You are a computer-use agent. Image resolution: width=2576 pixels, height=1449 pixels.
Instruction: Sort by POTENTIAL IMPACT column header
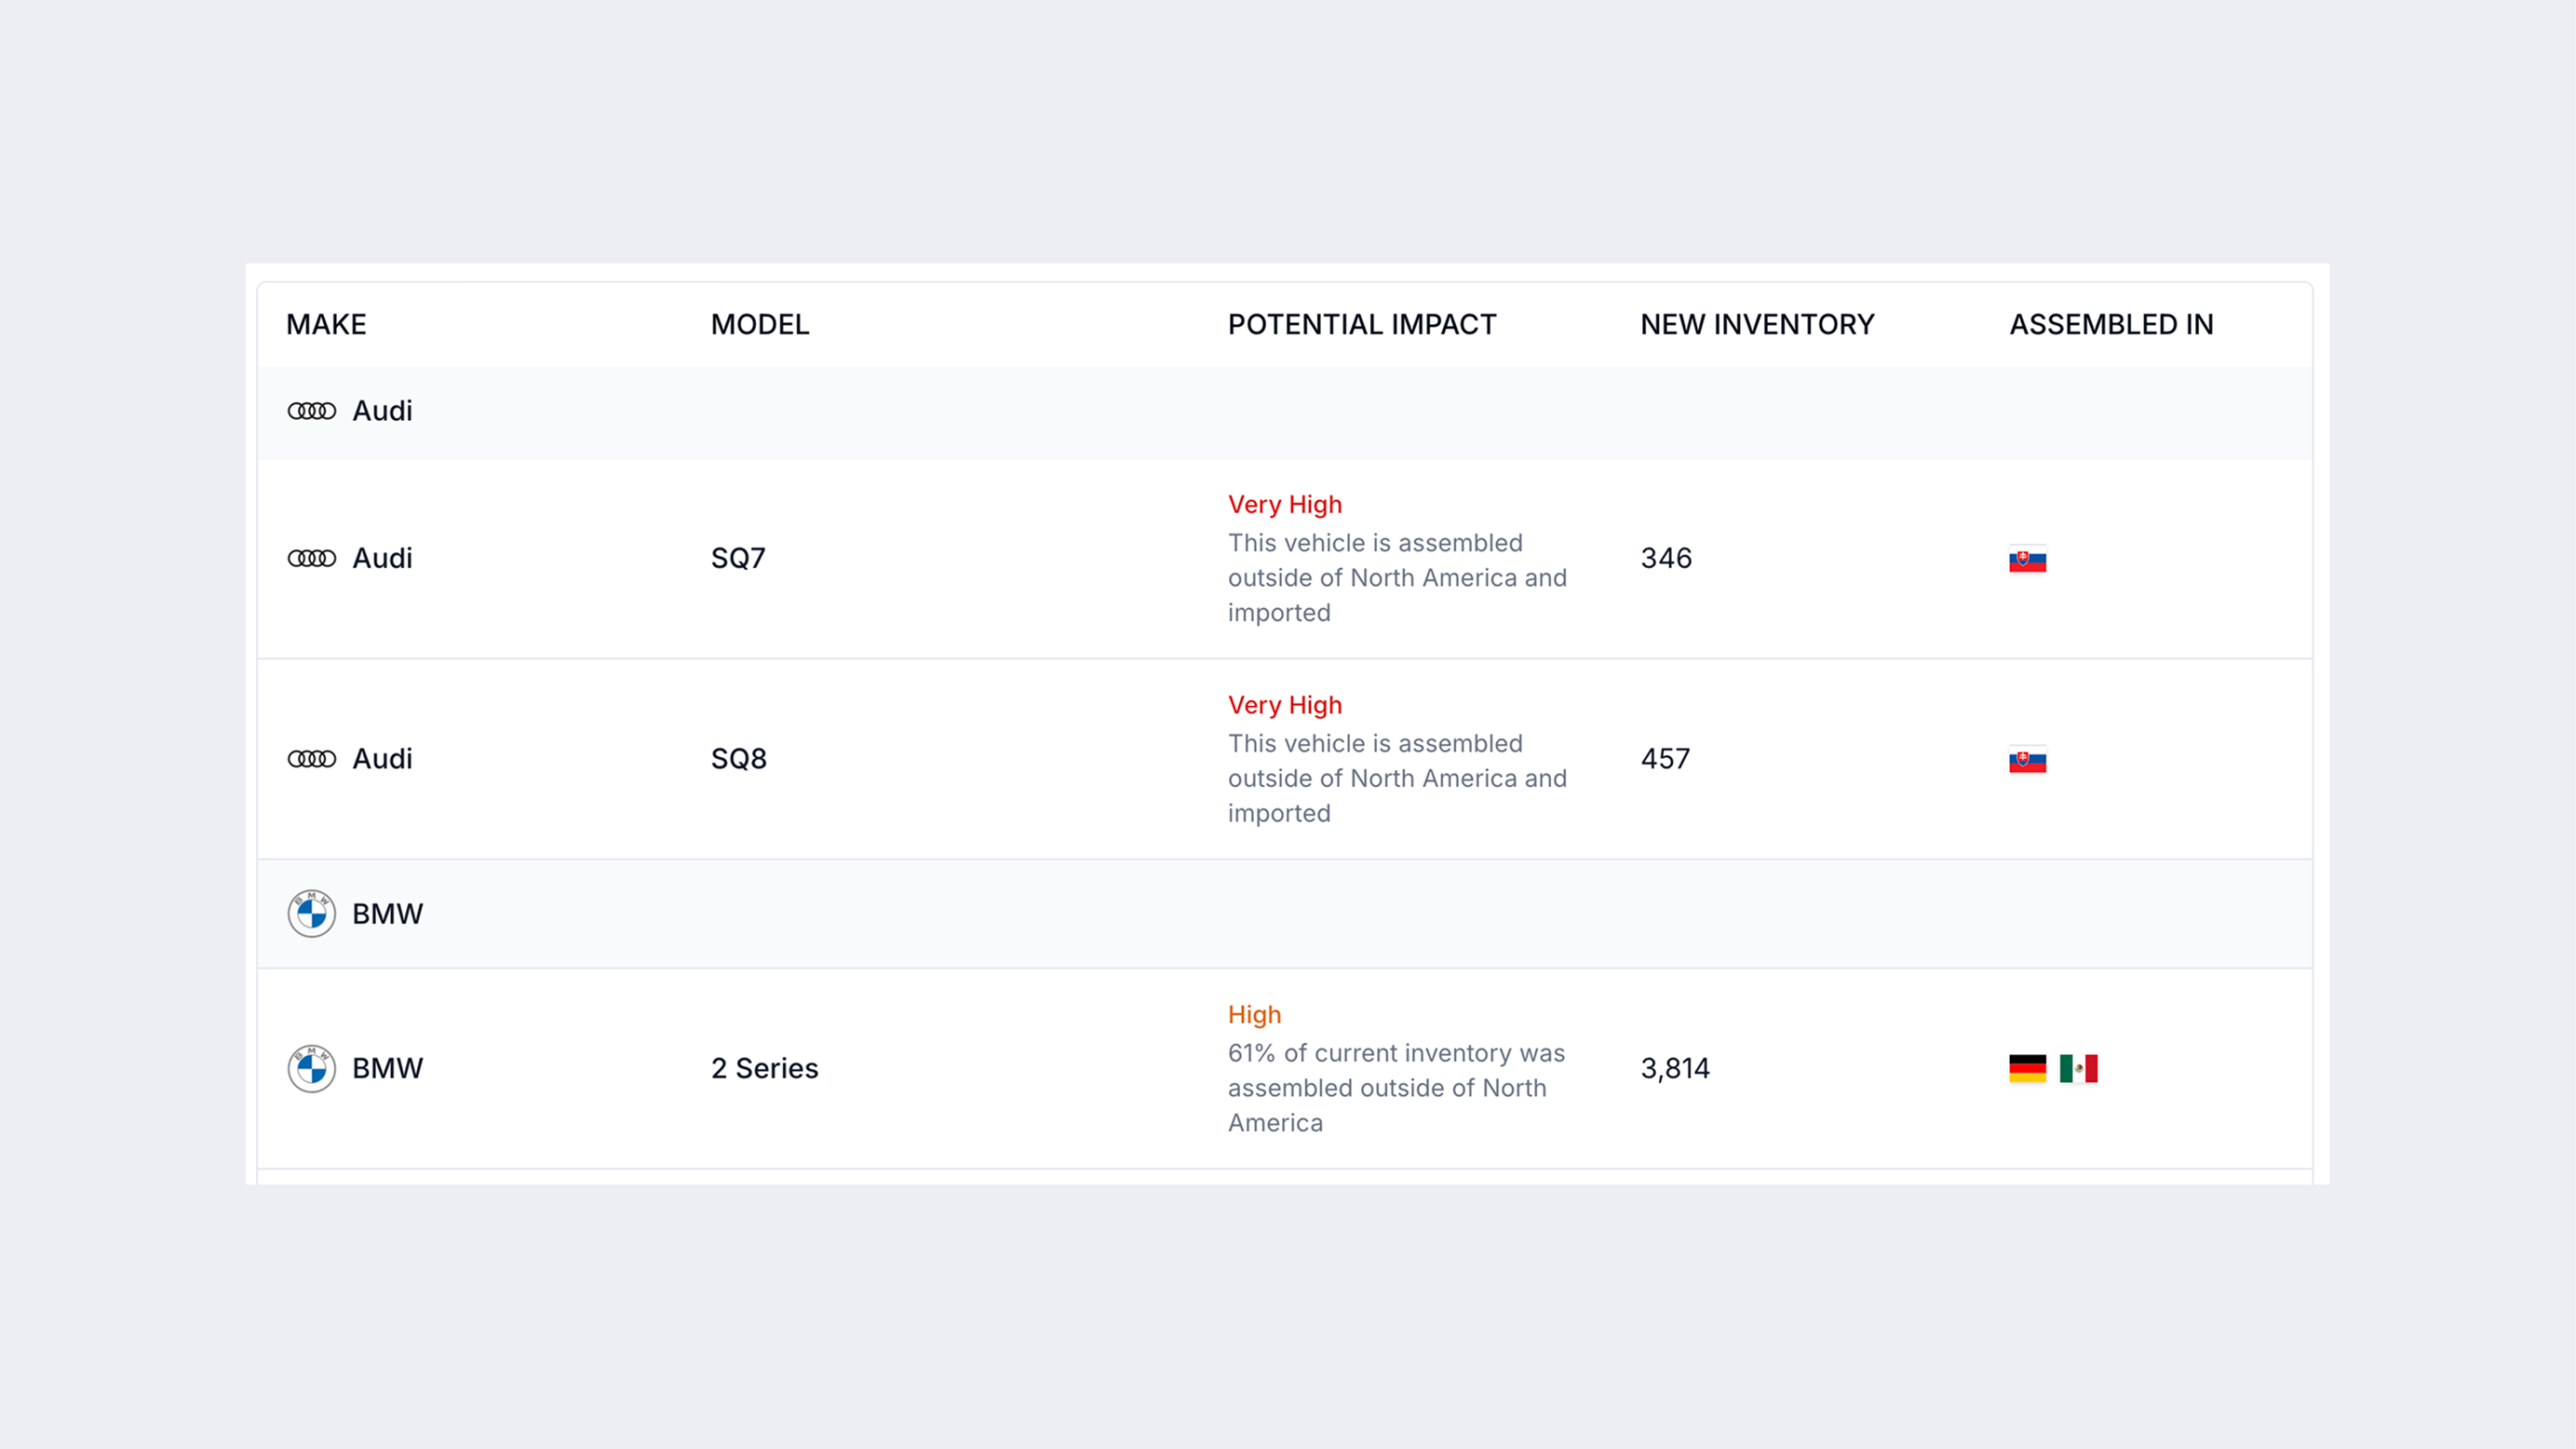coord(1362,324)
